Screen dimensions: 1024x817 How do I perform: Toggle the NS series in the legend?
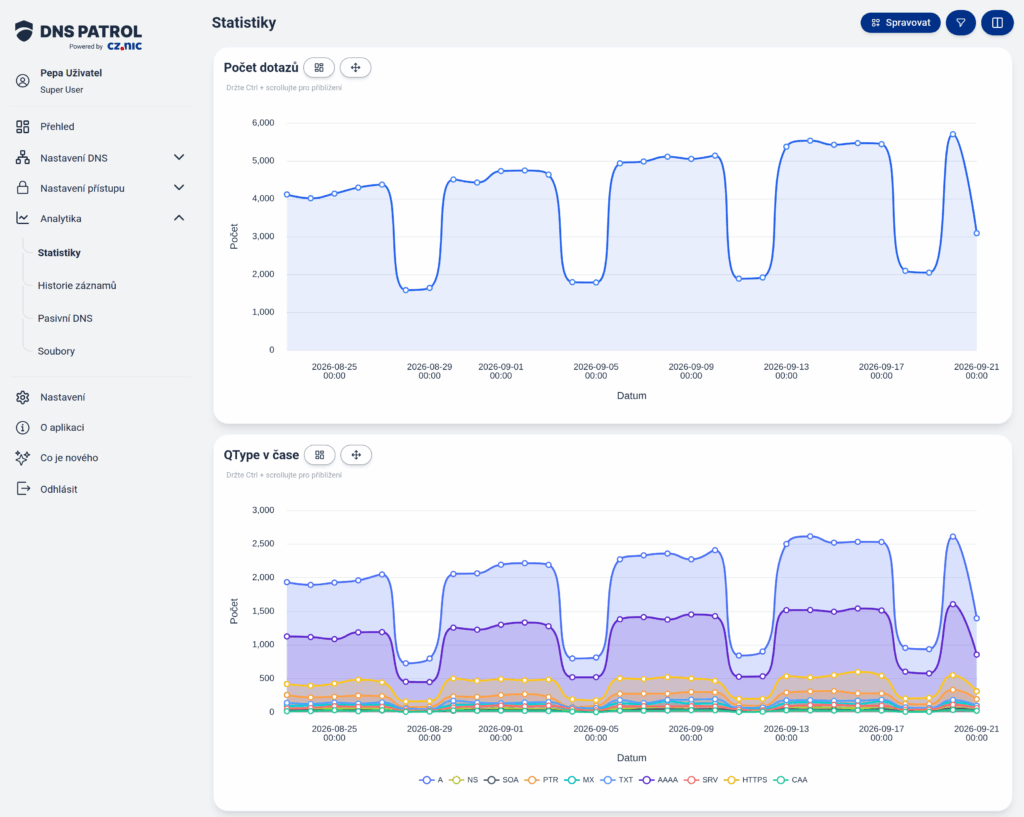pyautogui.click(x=463, y=780)
